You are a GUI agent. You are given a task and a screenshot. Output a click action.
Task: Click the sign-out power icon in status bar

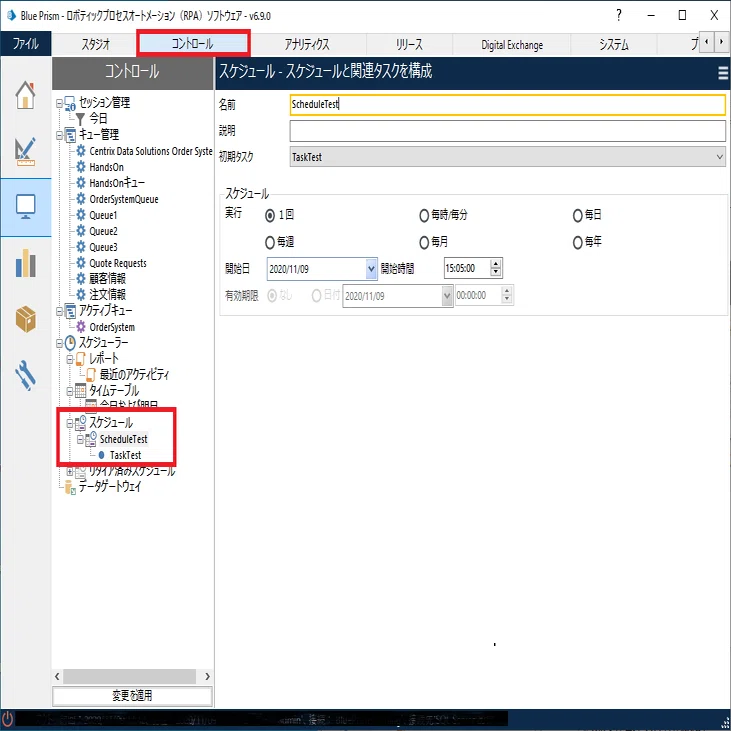8,719
